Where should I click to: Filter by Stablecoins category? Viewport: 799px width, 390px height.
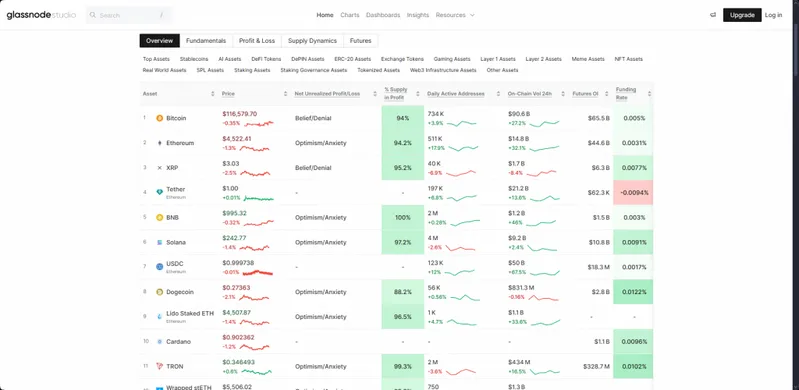[194, 59]
